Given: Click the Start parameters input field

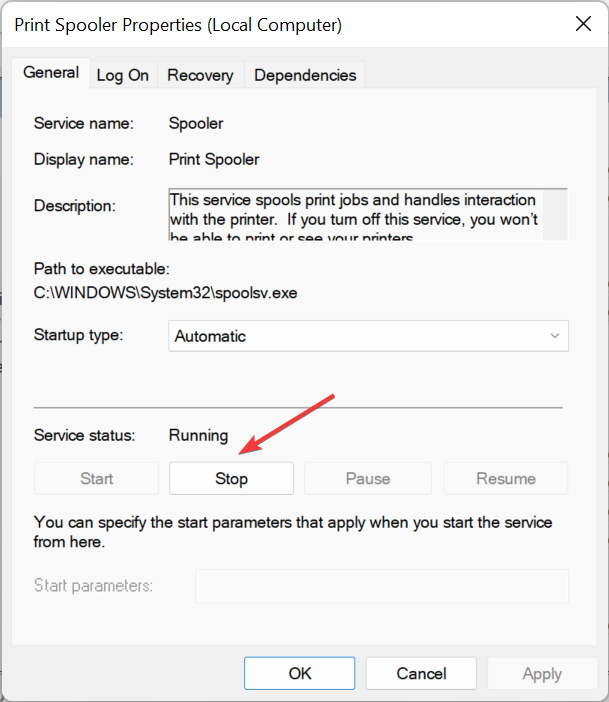Looking at the screenshot, I should 381,586.
